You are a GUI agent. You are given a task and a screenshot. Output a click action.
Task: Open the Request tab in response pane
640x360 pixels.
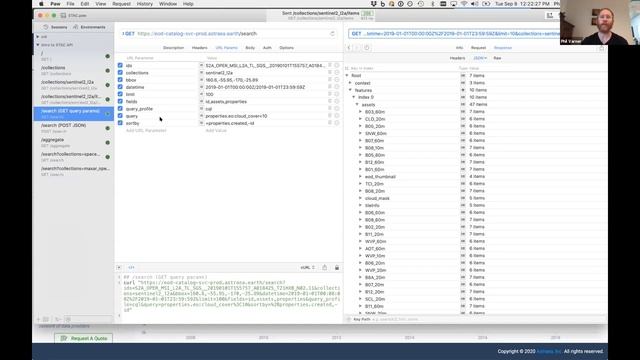pyautogui.click(x=478, y=48)
